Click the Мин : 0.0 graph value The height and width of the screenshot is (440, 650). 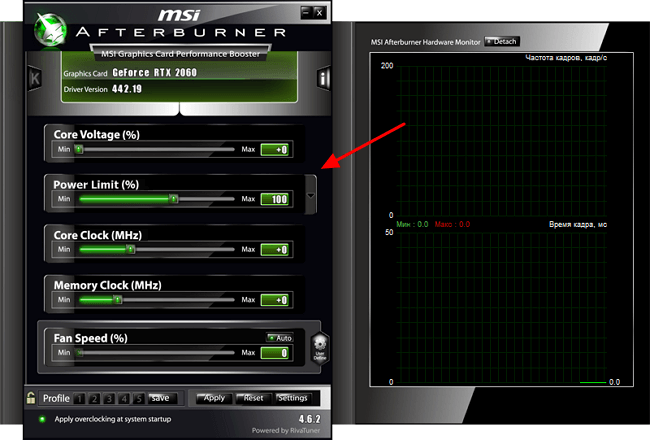pos(412,224)
